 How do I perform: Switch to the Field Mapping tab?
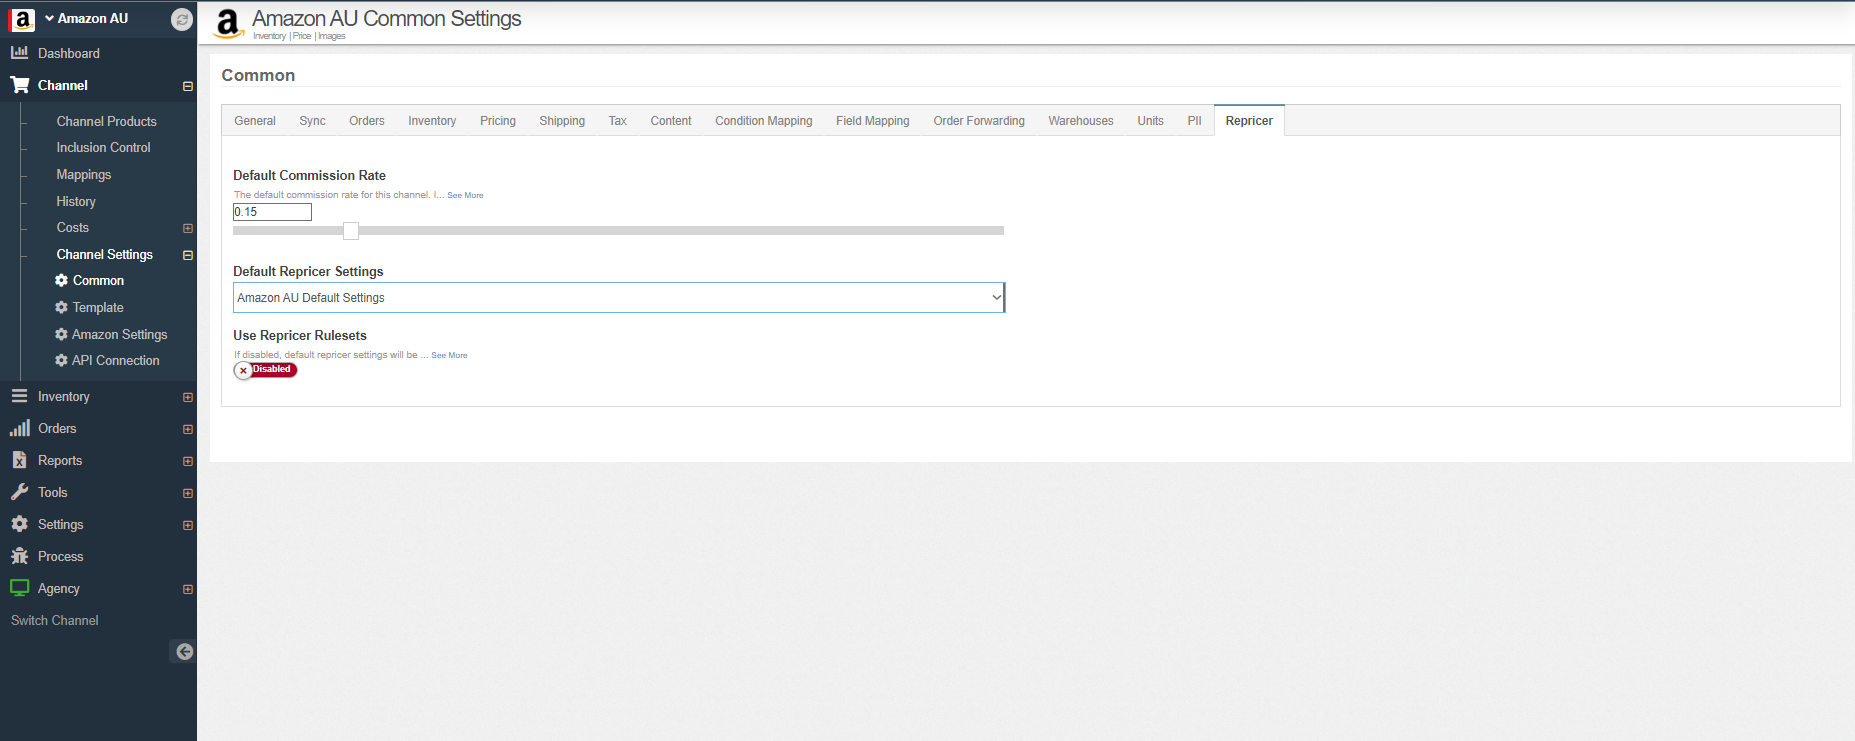click(873, 121)
